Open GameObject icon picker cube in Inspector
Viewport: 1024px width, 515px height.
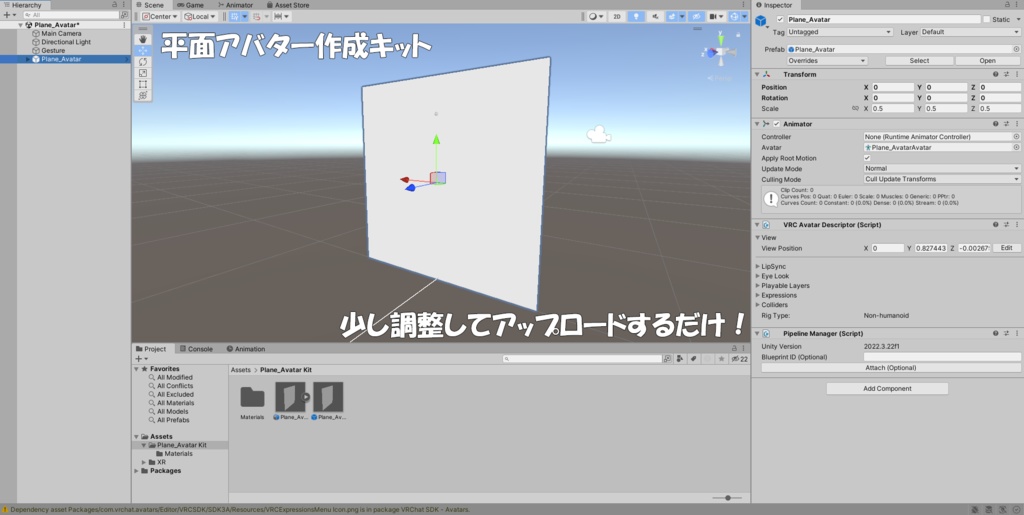pos(761,21)
